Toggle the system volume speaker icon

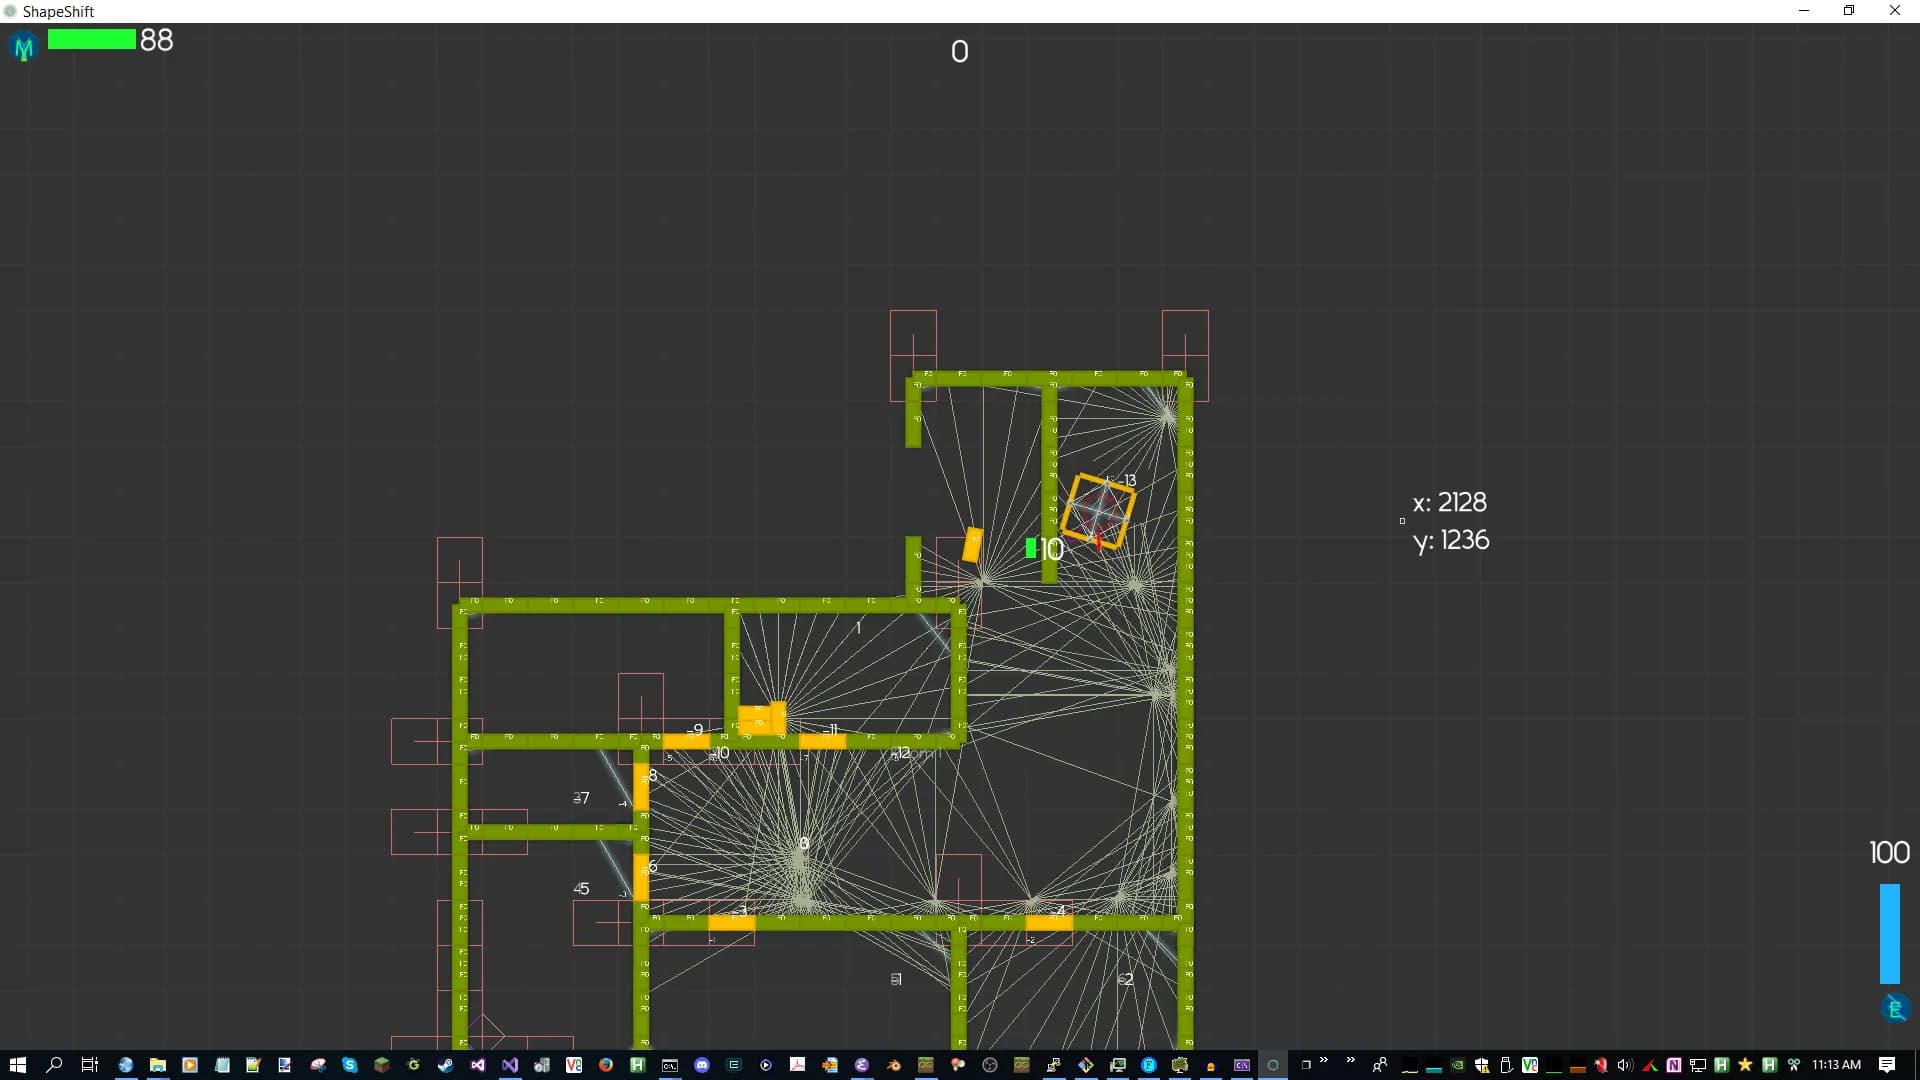(1624, 1065)
